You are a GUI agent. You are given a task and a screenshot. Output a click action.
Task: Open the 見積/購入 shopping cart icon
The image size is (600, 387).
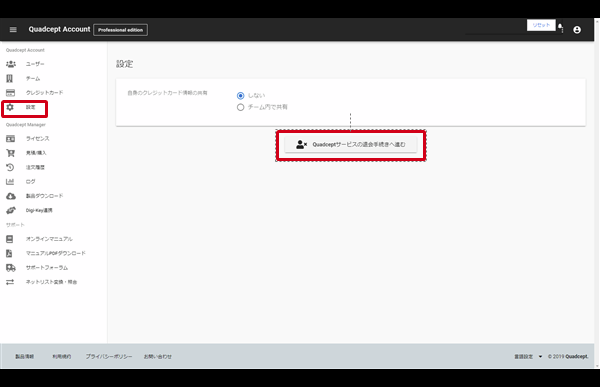(x=10, y=153)
